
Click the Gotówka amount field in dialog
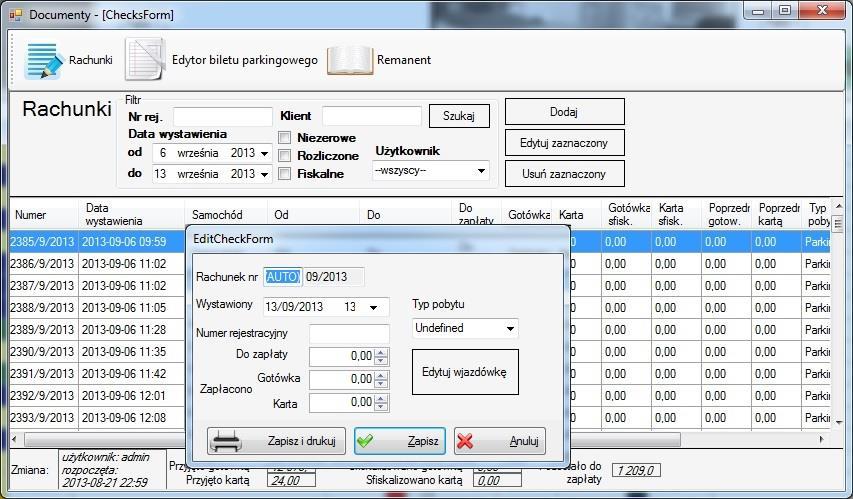click(x=343, y=379)
